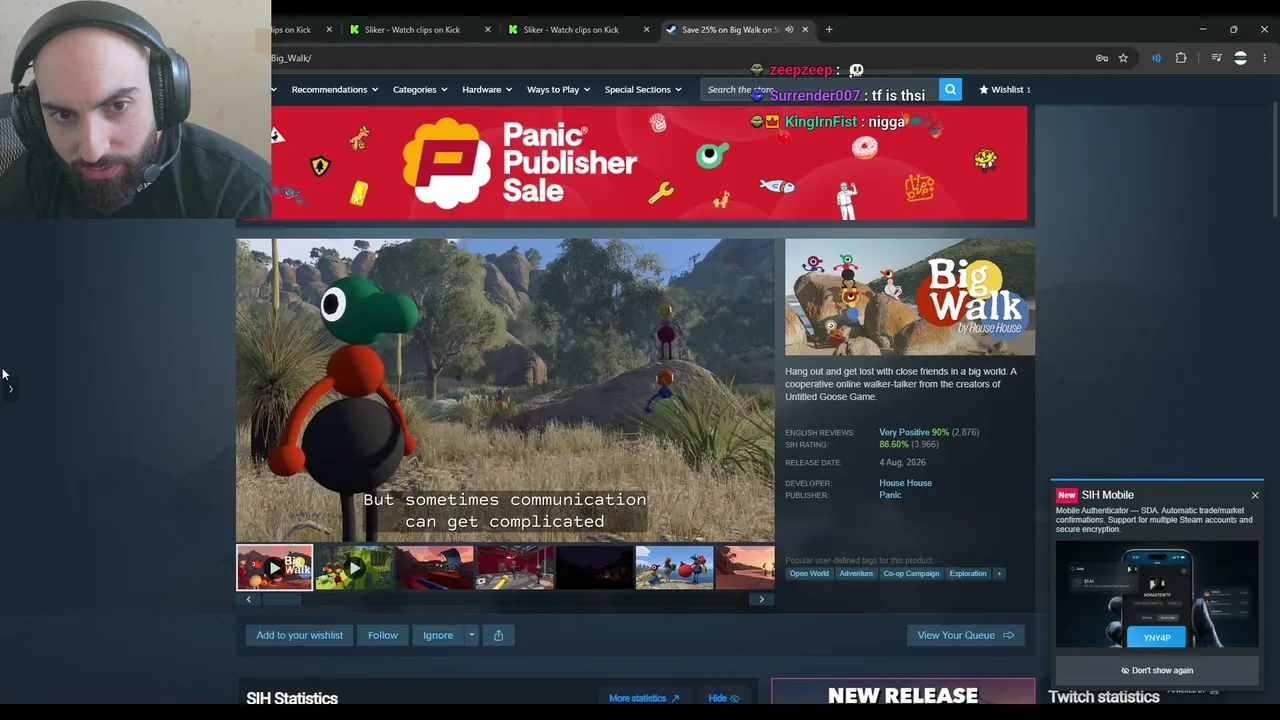Open the Wishlist star link
The width and height of the screenshot is (1280, 720).
pos(1004,90)
